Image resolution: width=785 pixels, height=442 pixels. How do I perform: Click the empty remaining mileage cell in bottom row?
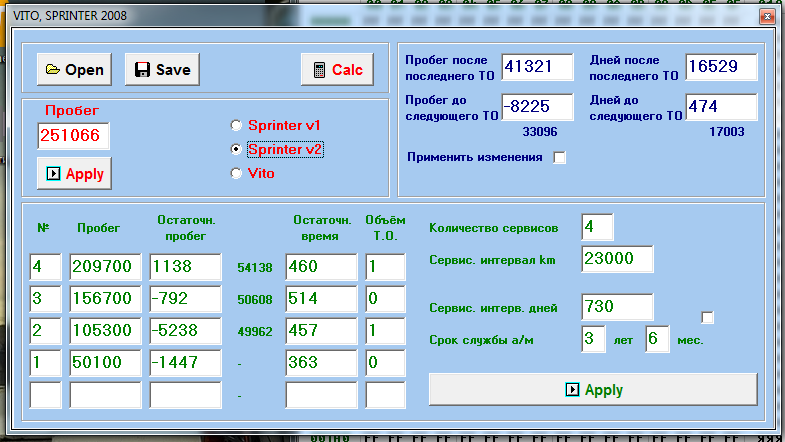[x=185, y=395]
